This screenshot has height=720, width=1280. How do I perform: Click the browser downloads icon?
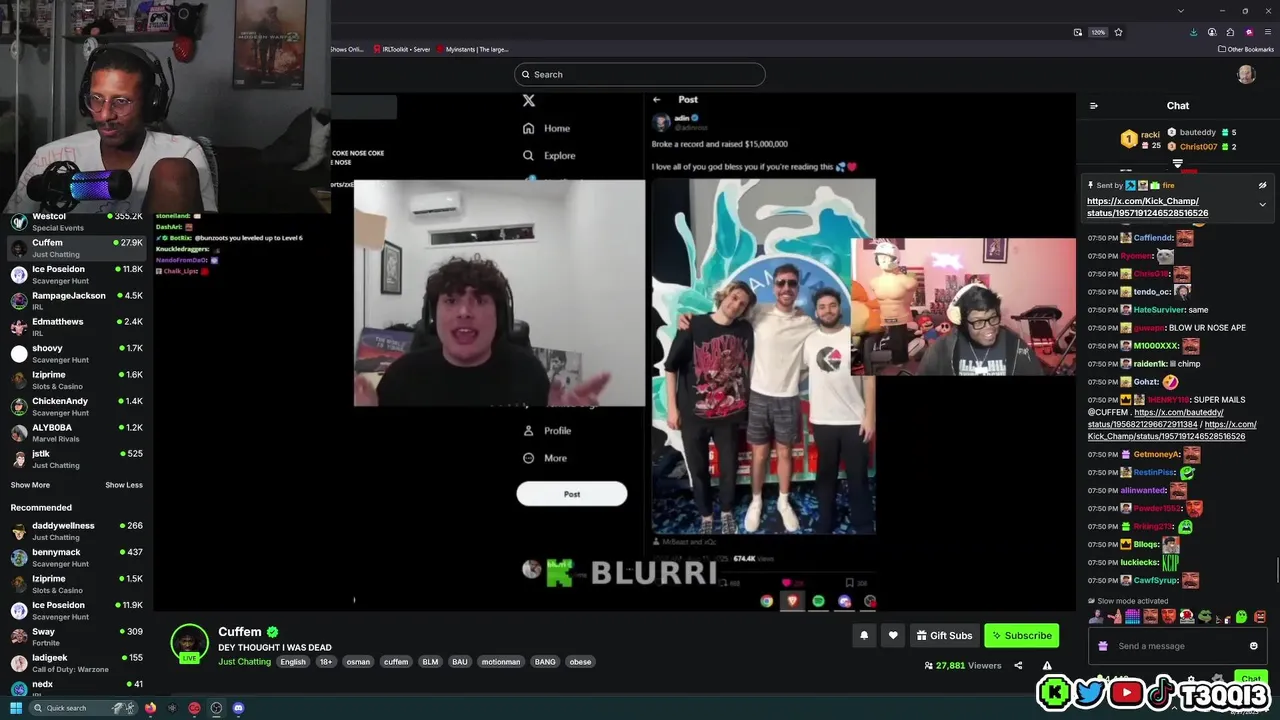coord(1193,32)
